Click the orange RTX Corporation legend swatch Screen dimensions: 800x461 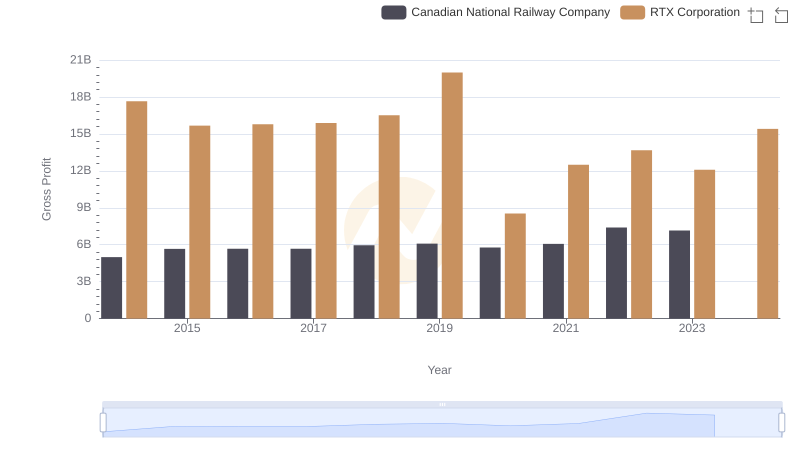(632, 12)
